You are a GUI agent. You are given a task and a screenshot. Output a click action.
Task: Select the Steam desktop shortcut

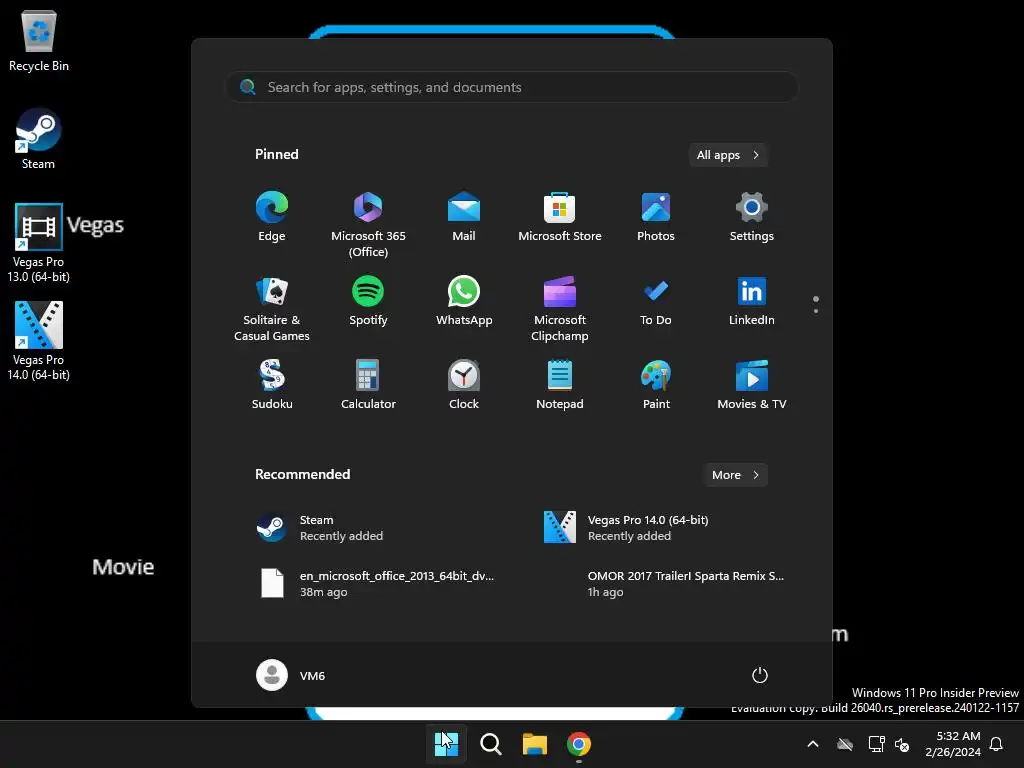[x=39, y=139]
